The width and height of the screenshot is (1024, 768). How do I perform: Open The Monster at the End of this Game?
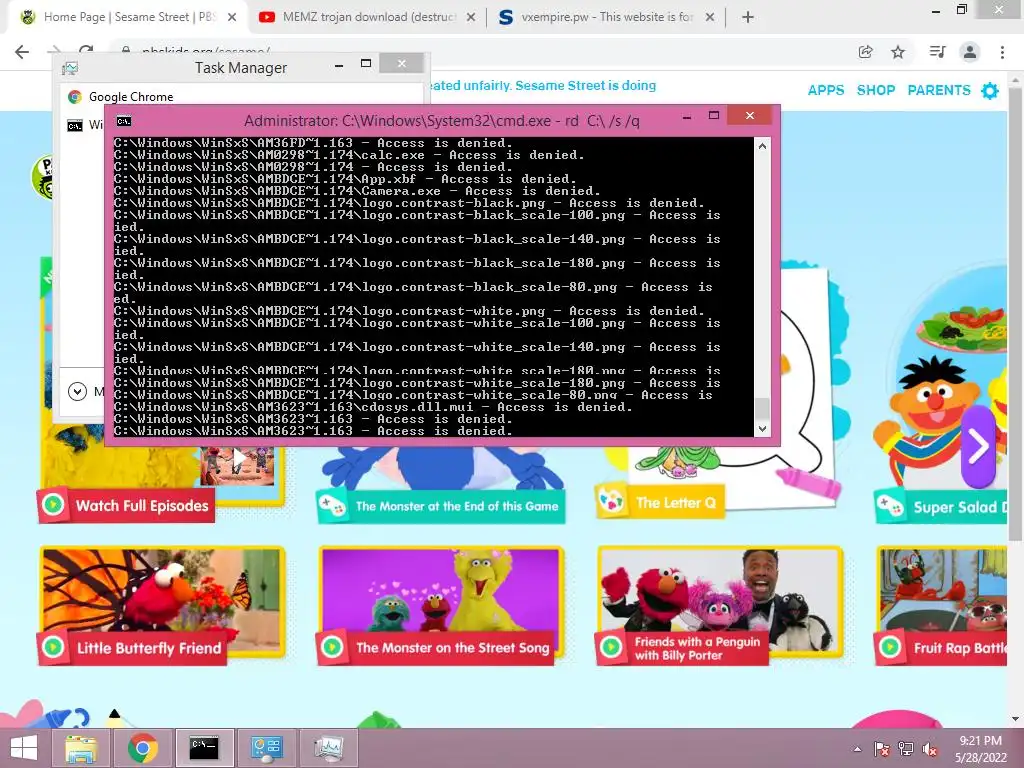(x=441, y=506)
